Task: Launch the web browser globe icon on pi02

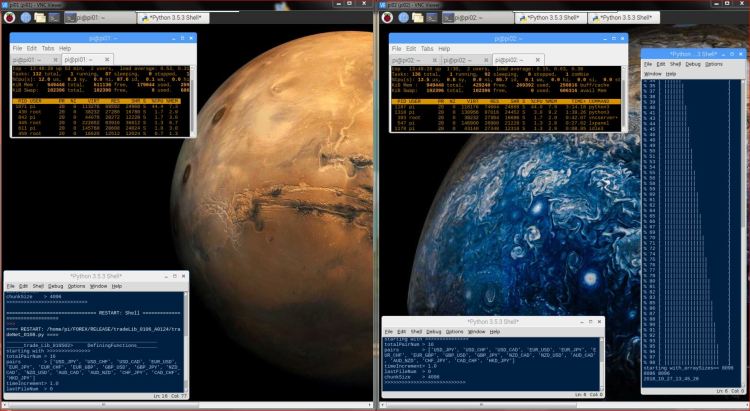Action: (x=402, y=17)
